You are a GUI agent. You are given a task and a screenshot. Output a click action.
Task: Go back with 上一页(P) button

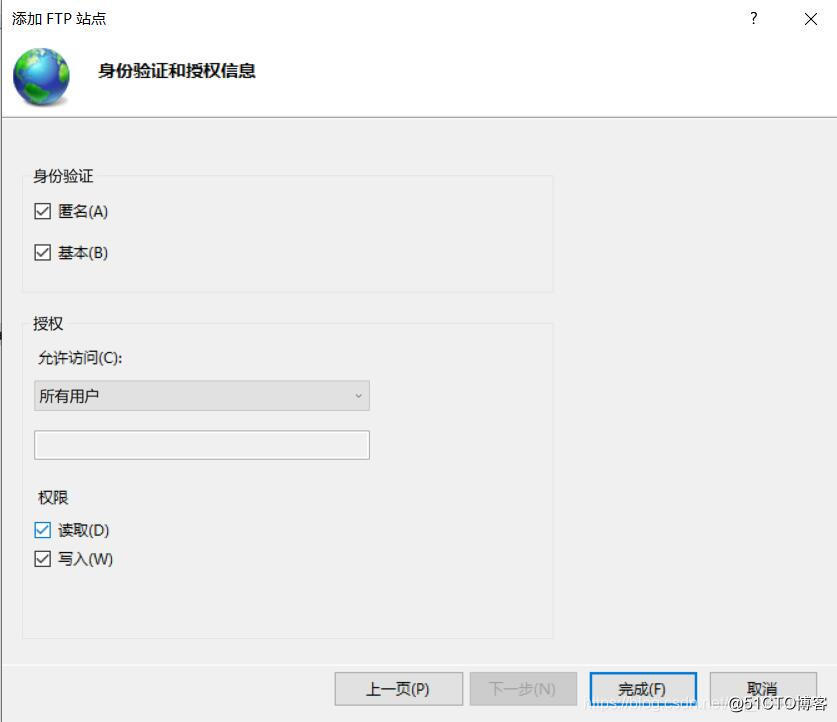[x=398, y=689]
